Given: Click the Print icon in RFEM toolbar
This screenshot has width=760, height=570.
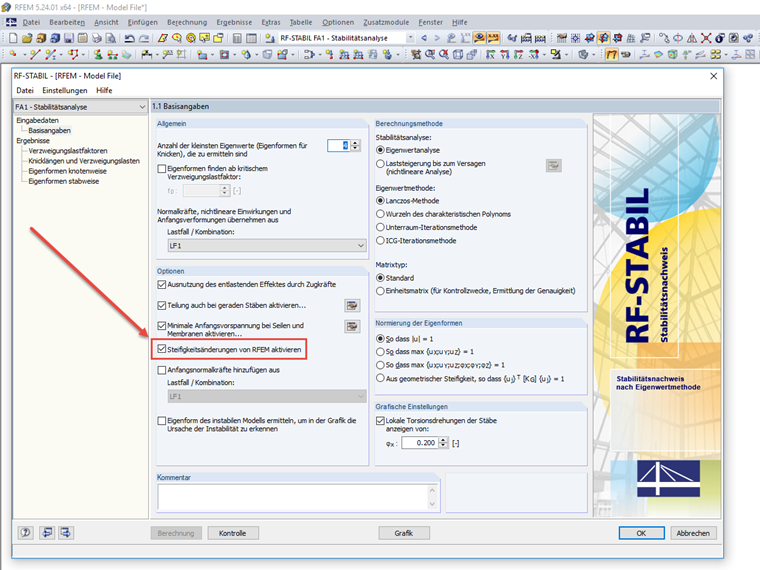Looking at the screenshot, I should click(97, 38).
